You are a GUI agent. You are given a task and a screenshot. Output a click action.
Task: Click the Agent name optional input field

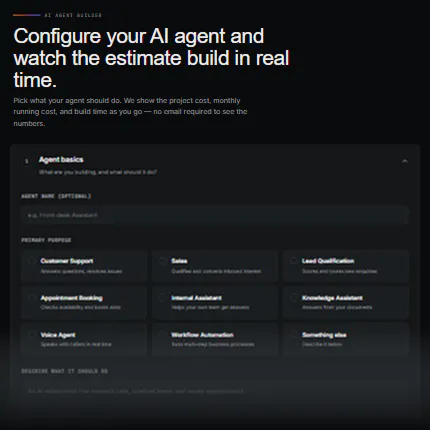215,215
